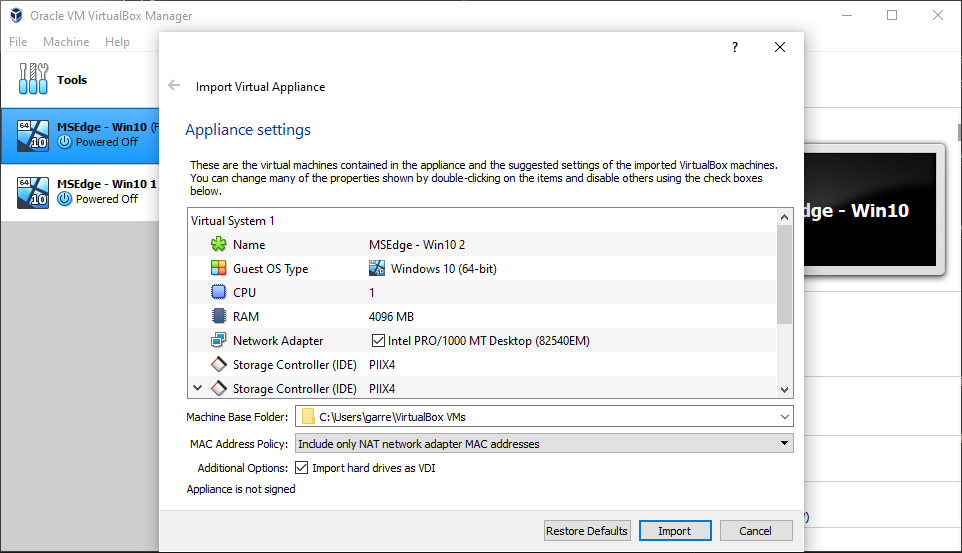The width and height of the screenshot is (962, 553).
Task: Click the MSEdge - Win10 1 VM icon
Action: pos(33,193)
